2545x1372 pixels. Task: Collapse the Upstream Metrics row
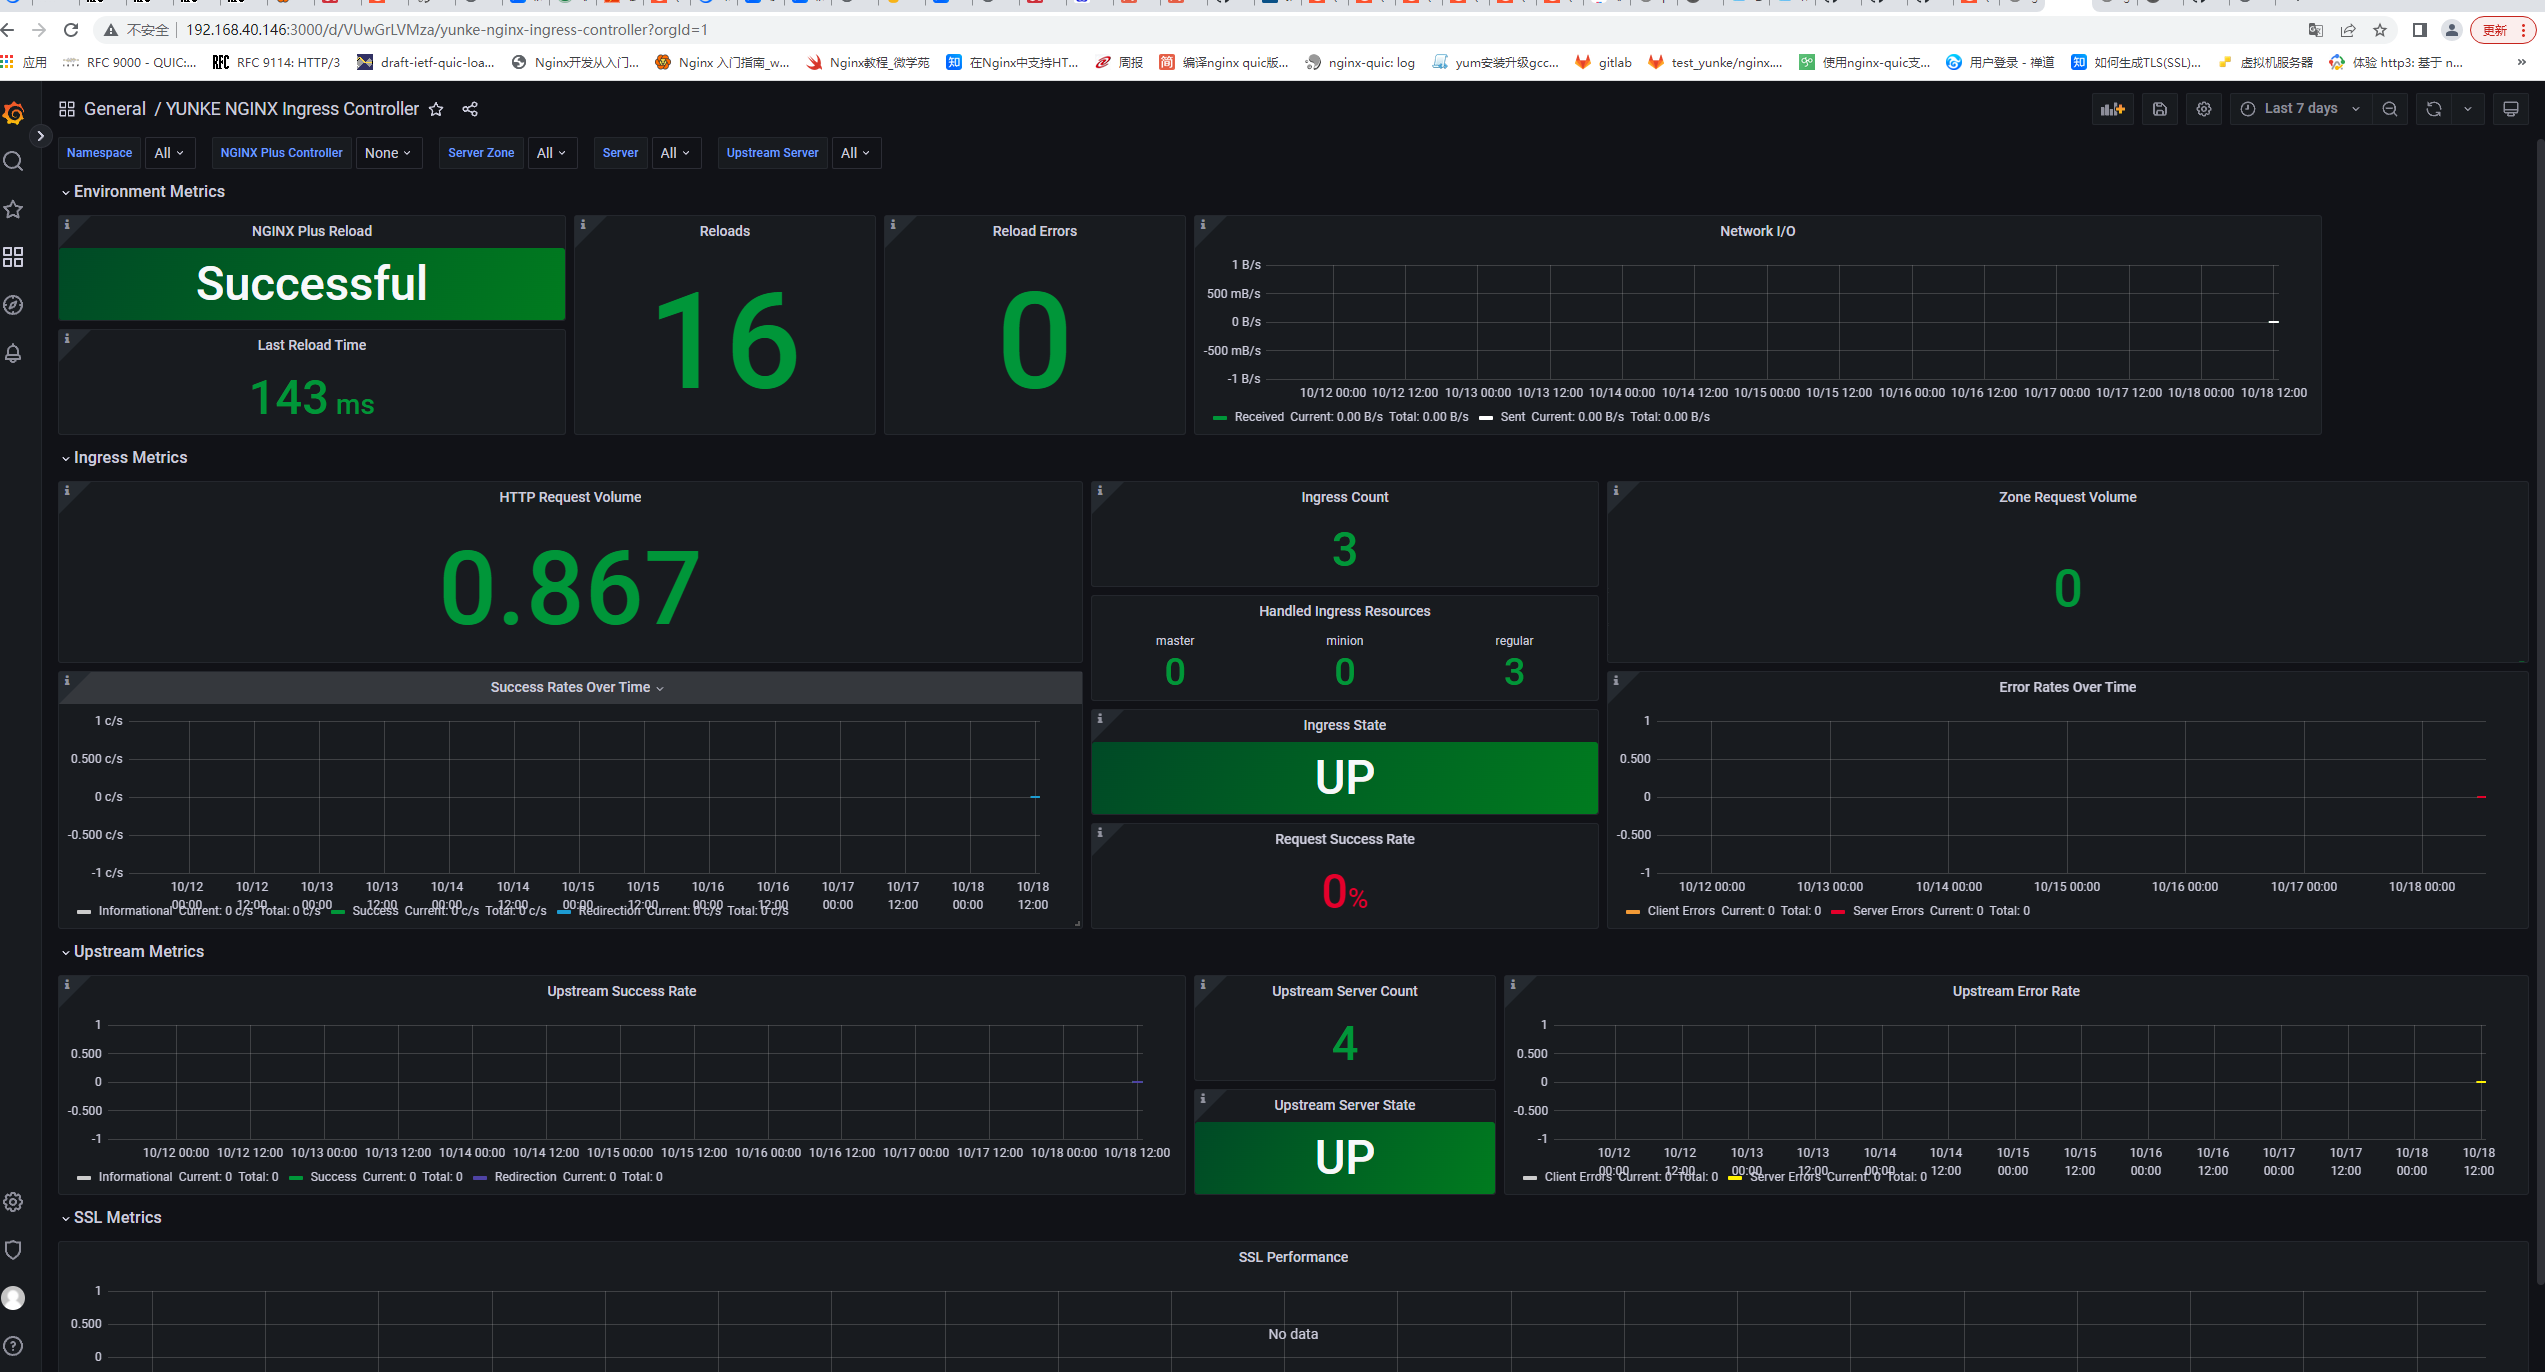point(132,952)
